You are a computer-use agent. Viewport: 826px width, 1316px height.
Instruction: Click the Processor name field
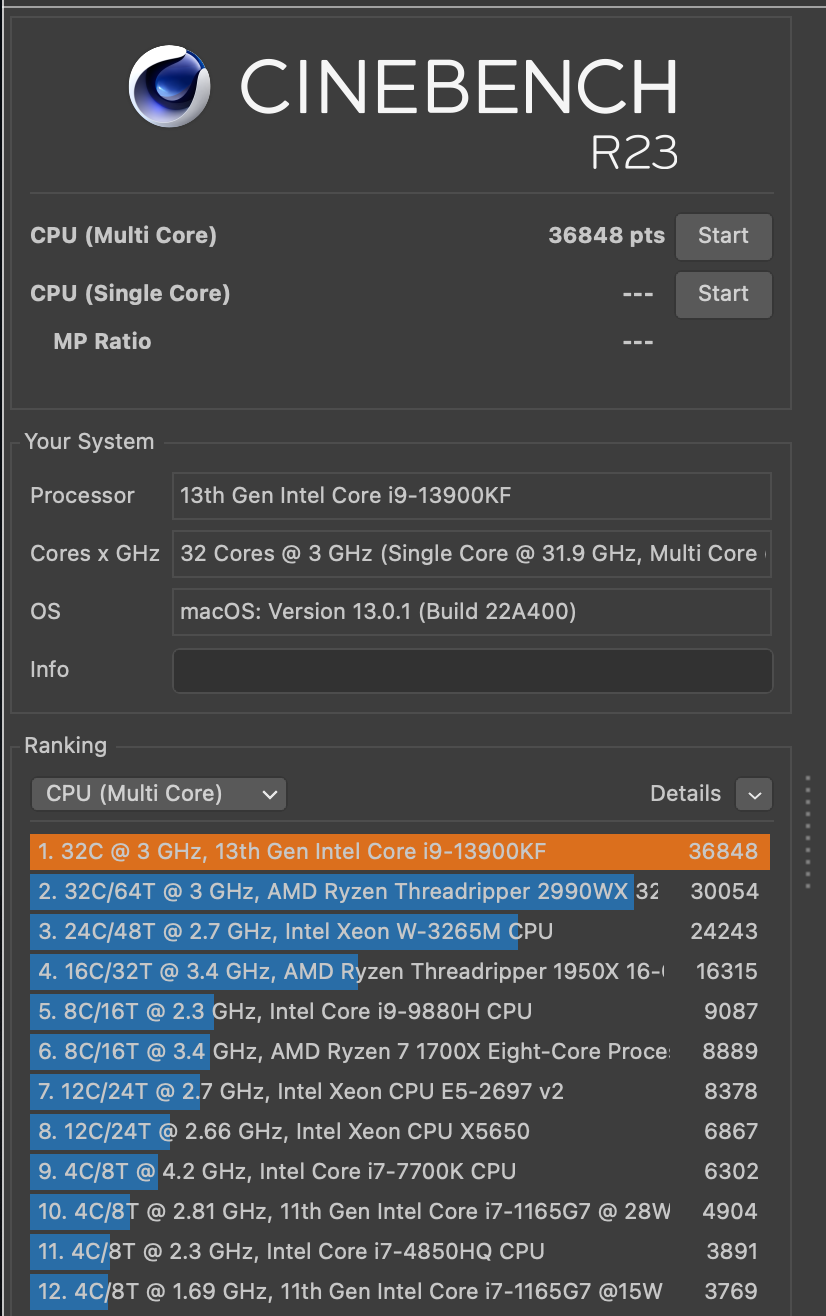(x=471, y=495)
